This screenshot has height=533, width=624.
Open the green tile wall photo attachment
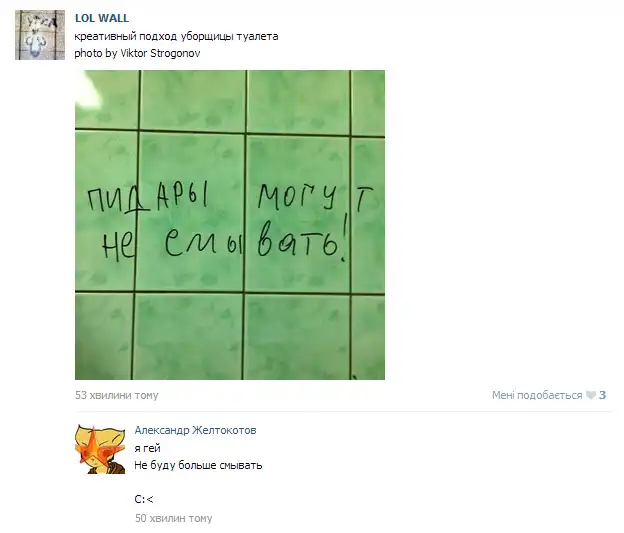click(x=230, y=225)
